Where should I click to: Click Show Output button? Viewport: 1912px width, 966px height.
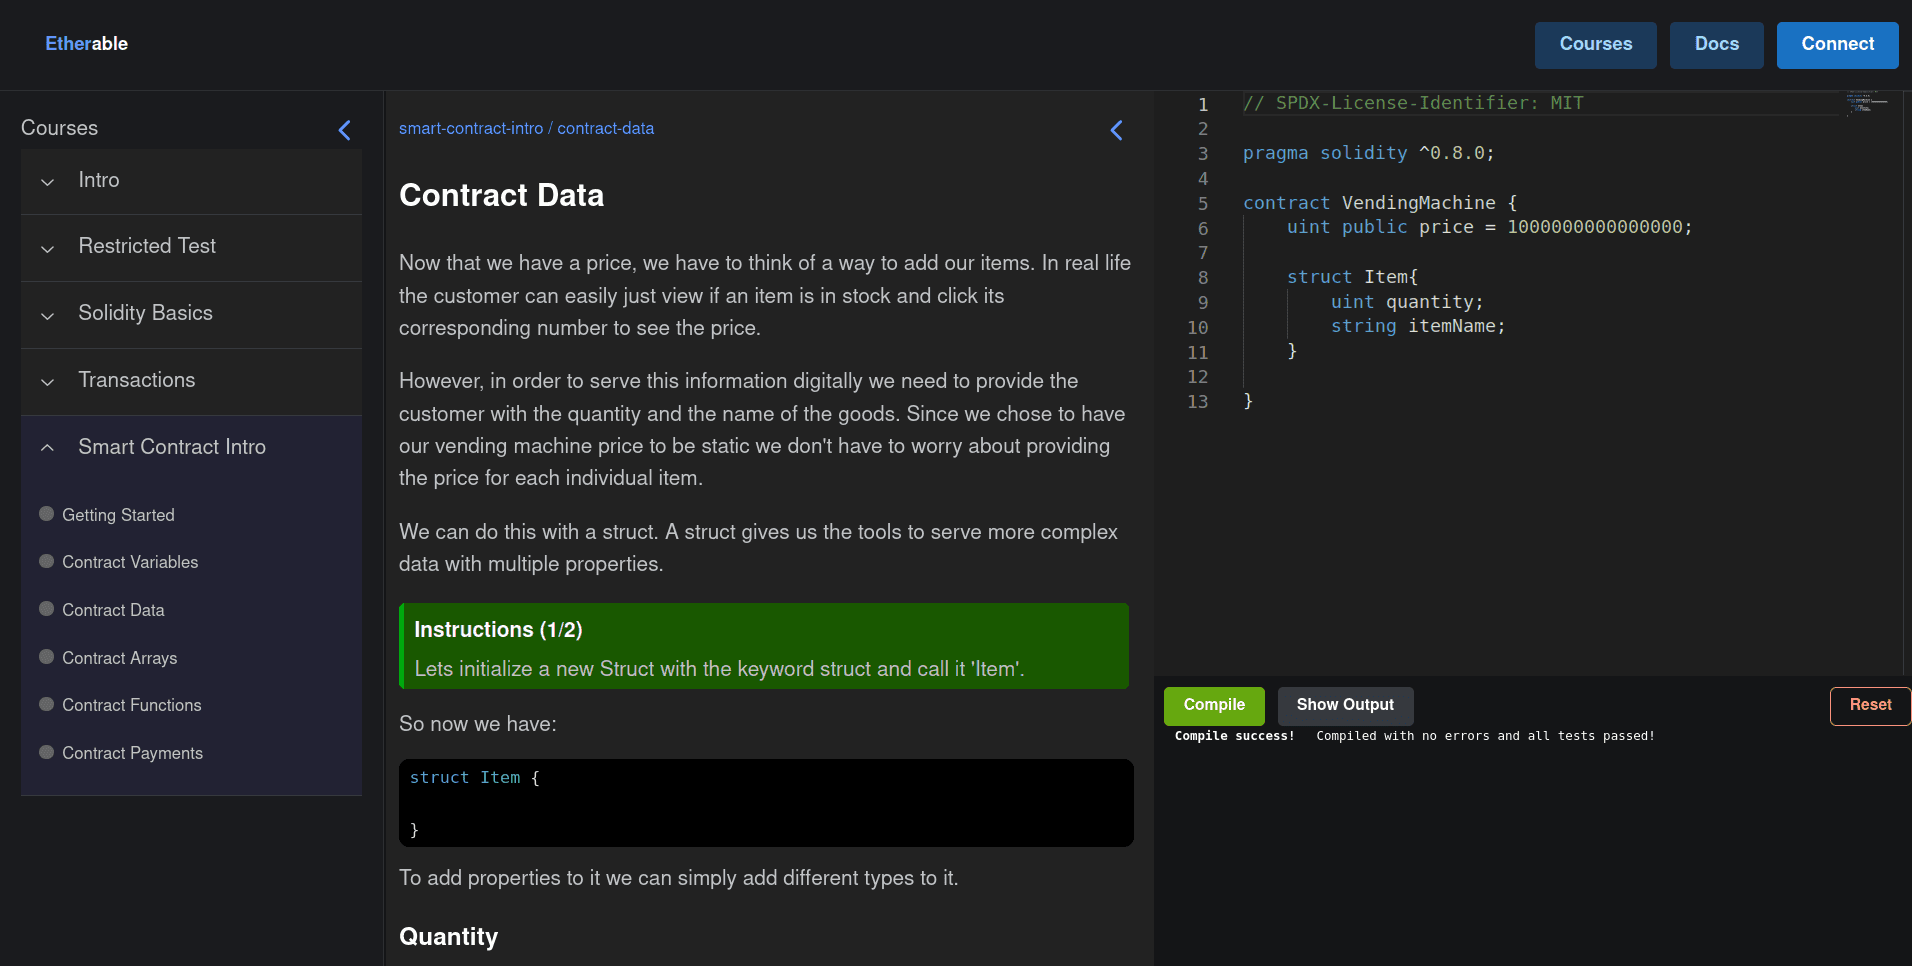pyautogui.click(x=1345, y=705)
